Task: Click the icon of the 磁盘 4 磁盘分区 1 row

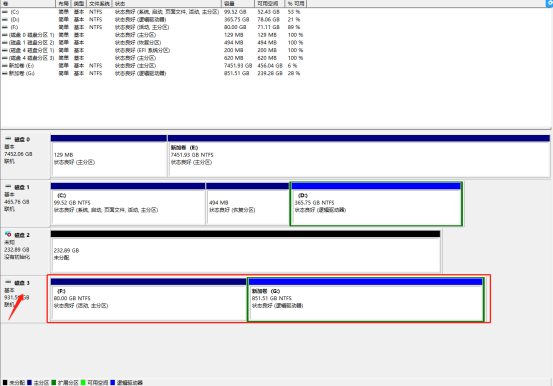Action: [5, 50]
